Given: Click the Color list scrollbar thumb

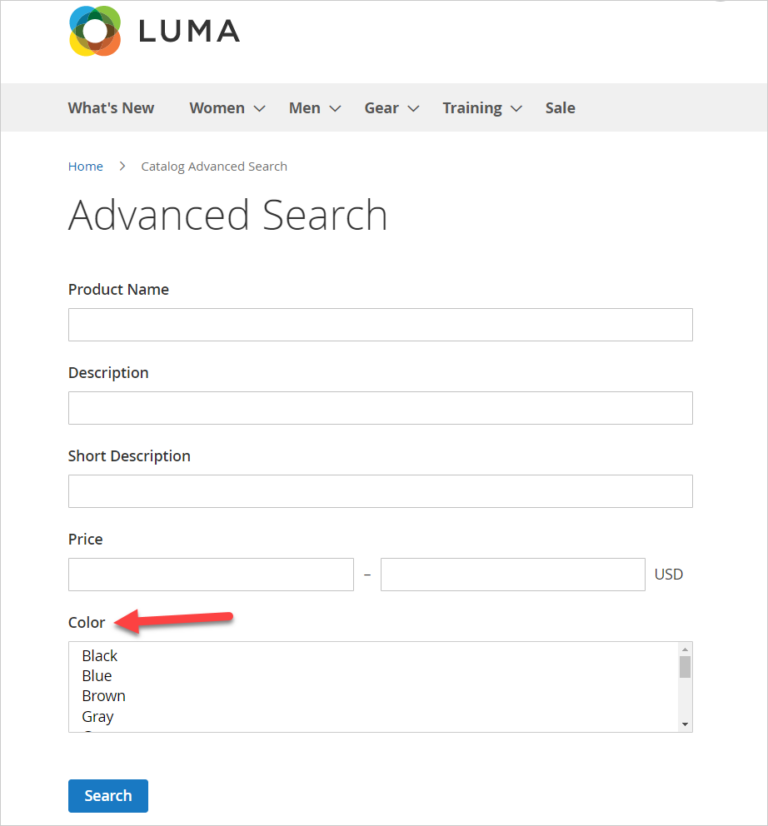Looking at the screenshot, I should [x=685, y=667].
